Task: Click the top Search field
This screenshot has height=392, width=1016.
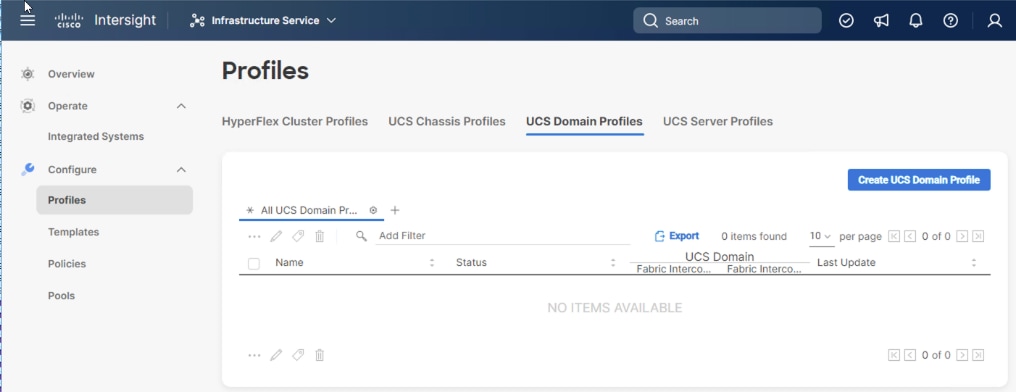Action: pyautogui.click(x=727, y=21)
